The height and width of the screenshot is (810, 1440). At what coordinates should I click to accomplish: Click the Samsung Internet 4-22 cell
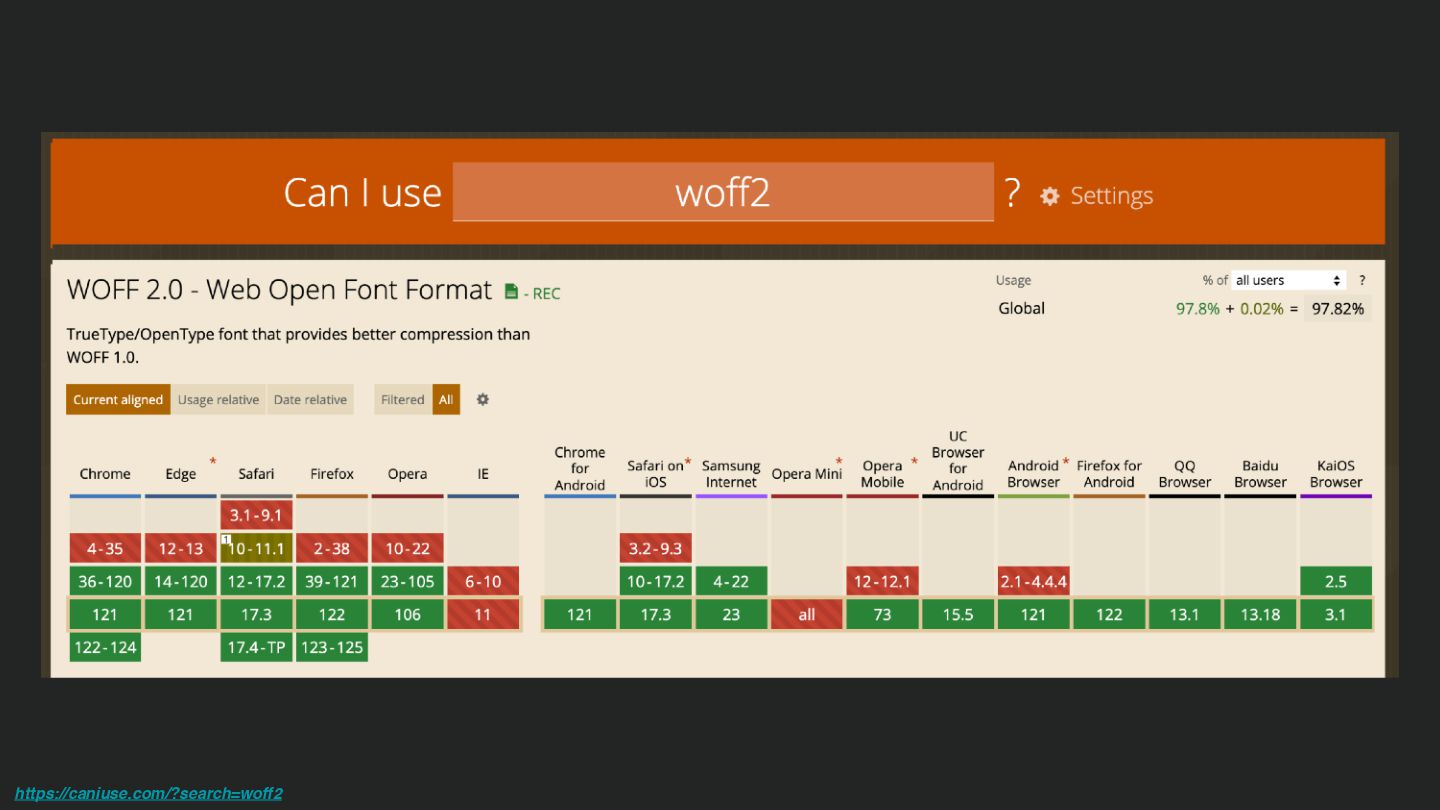click(x=731, y=581)
